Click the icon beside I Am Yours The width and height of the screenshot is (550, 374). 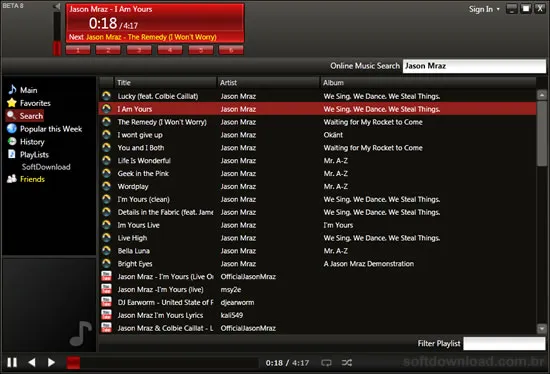(106, 109)
